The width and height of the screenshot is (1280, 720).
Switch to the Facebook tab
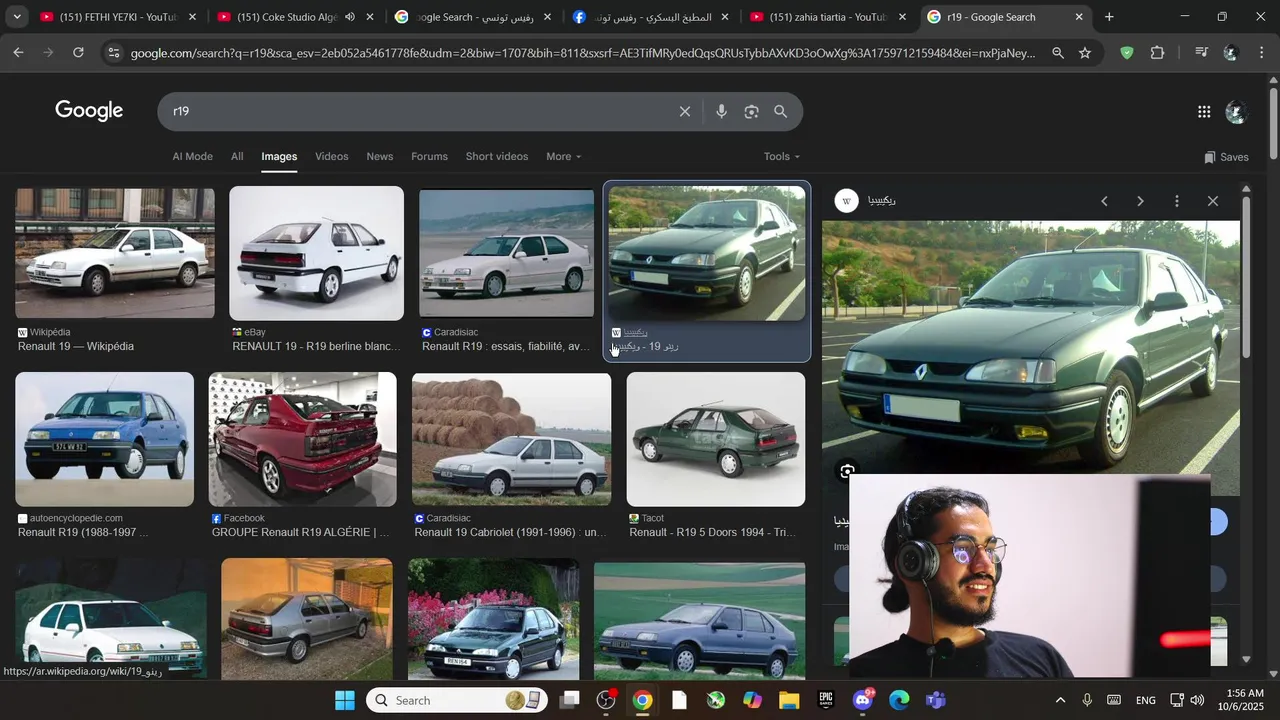click(652, 17)
